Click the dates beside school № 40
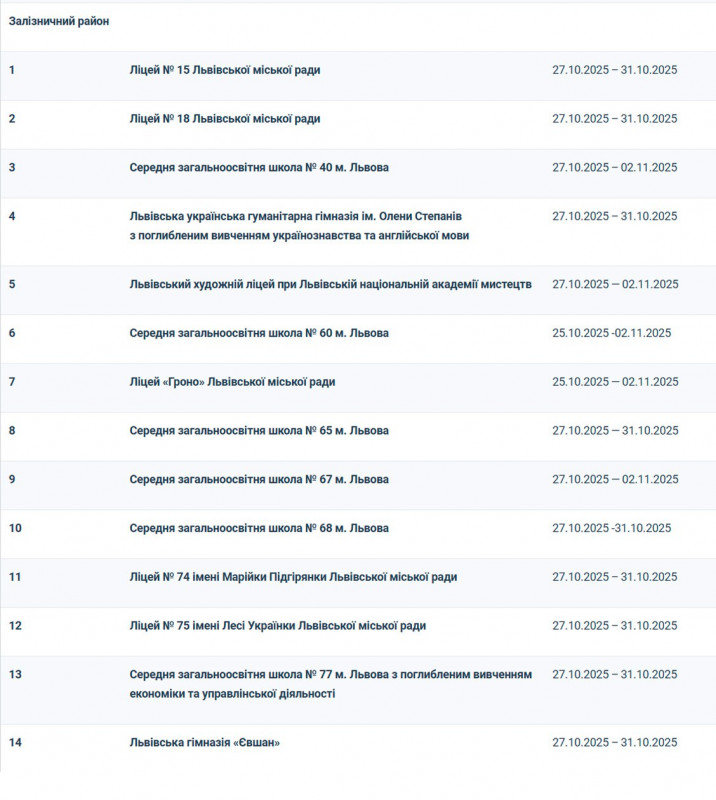 click(x=615, y=168)
